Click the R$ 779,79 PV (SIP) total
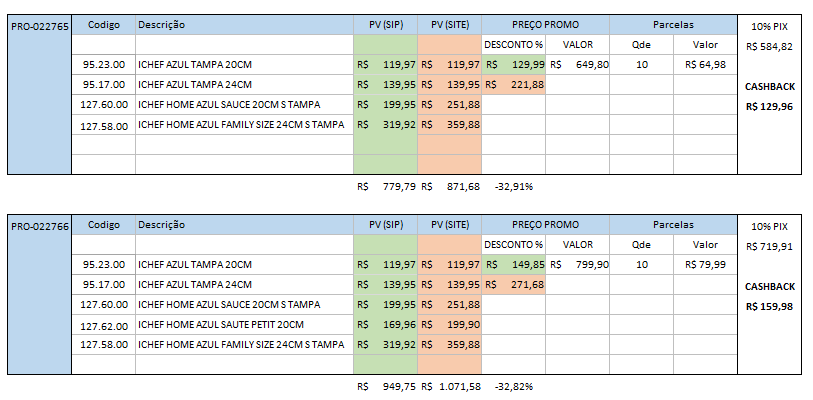This screenshot has width=813, height=400. pyautogui.click(x=385, y=186)
